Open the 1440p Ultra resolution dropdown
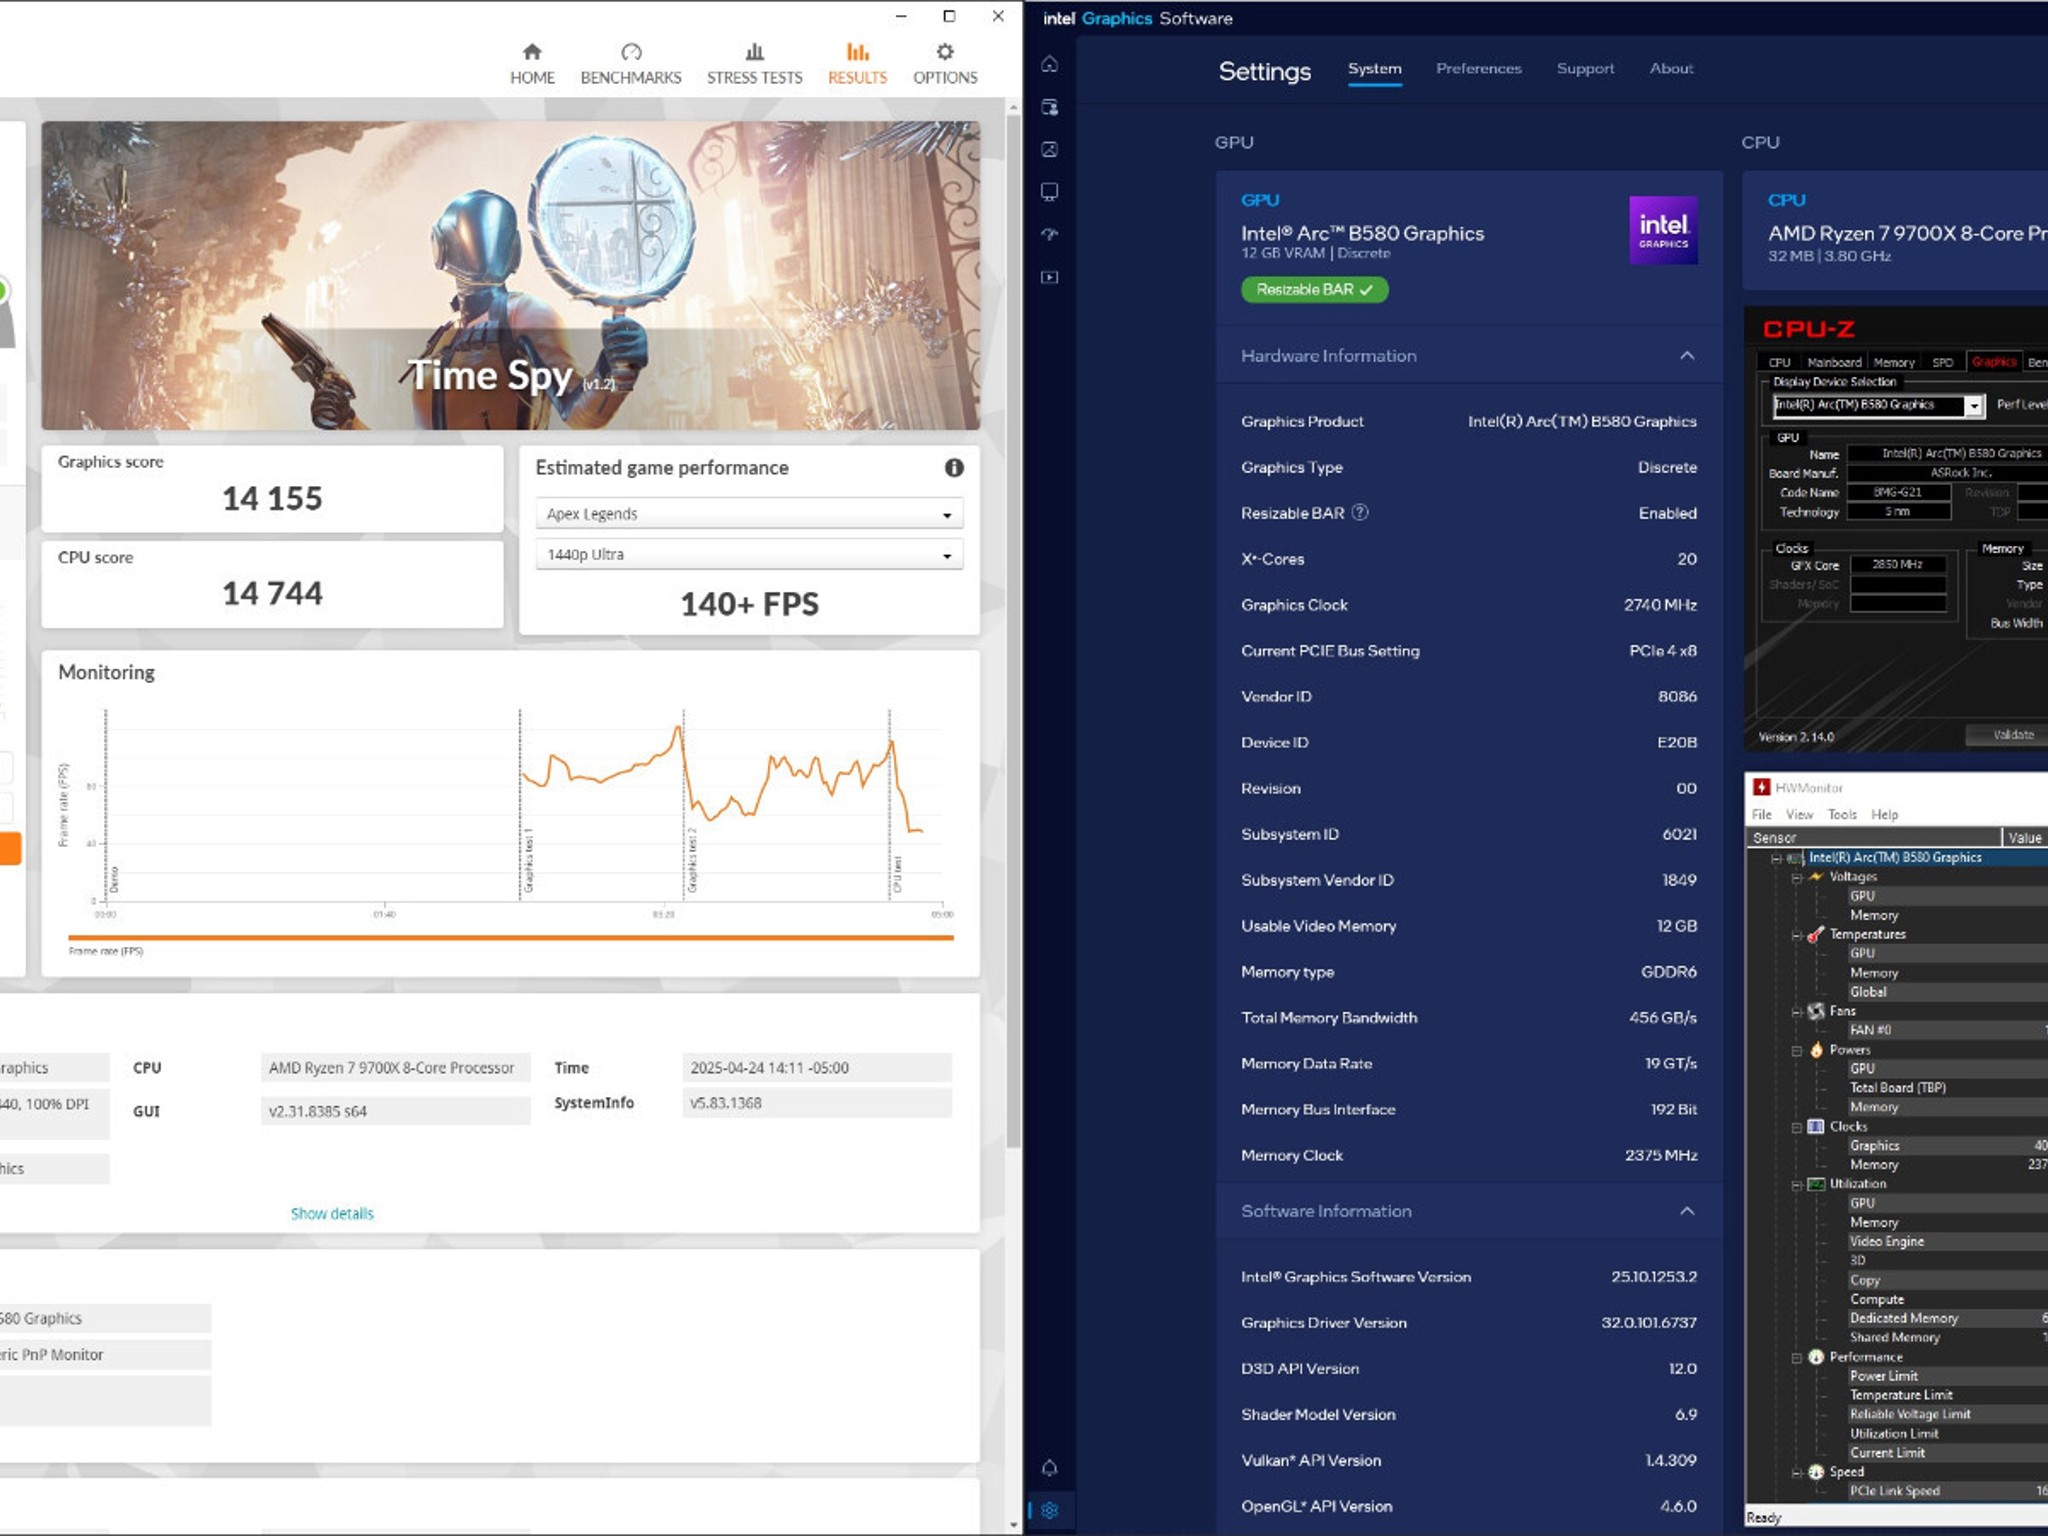This screenshot has width=2048, height=1536. coord(749,554)
